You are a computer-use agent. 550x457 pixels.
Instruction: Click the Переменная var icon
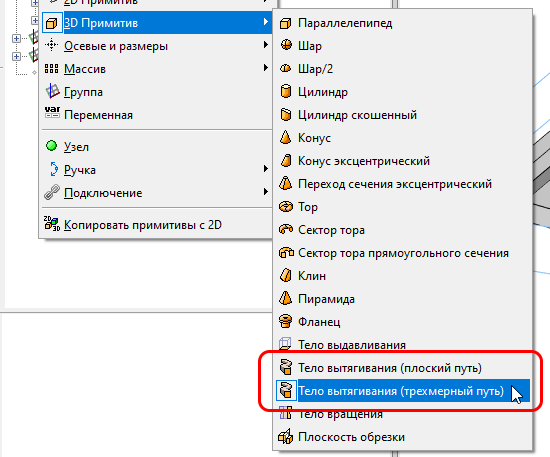click(52, 112)
